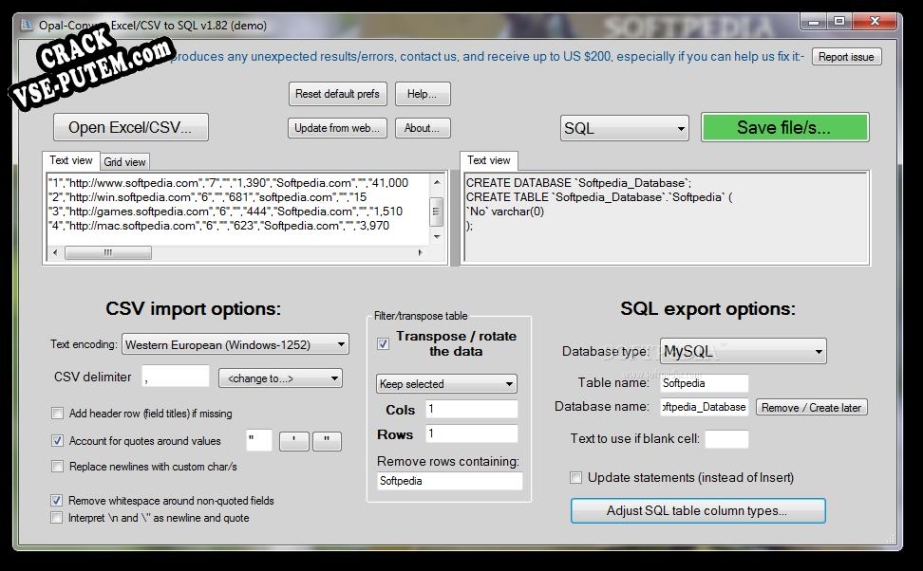Toggle Transpose / rotate the data checkbox
923x571 pixels.
[x=383, y=344]
